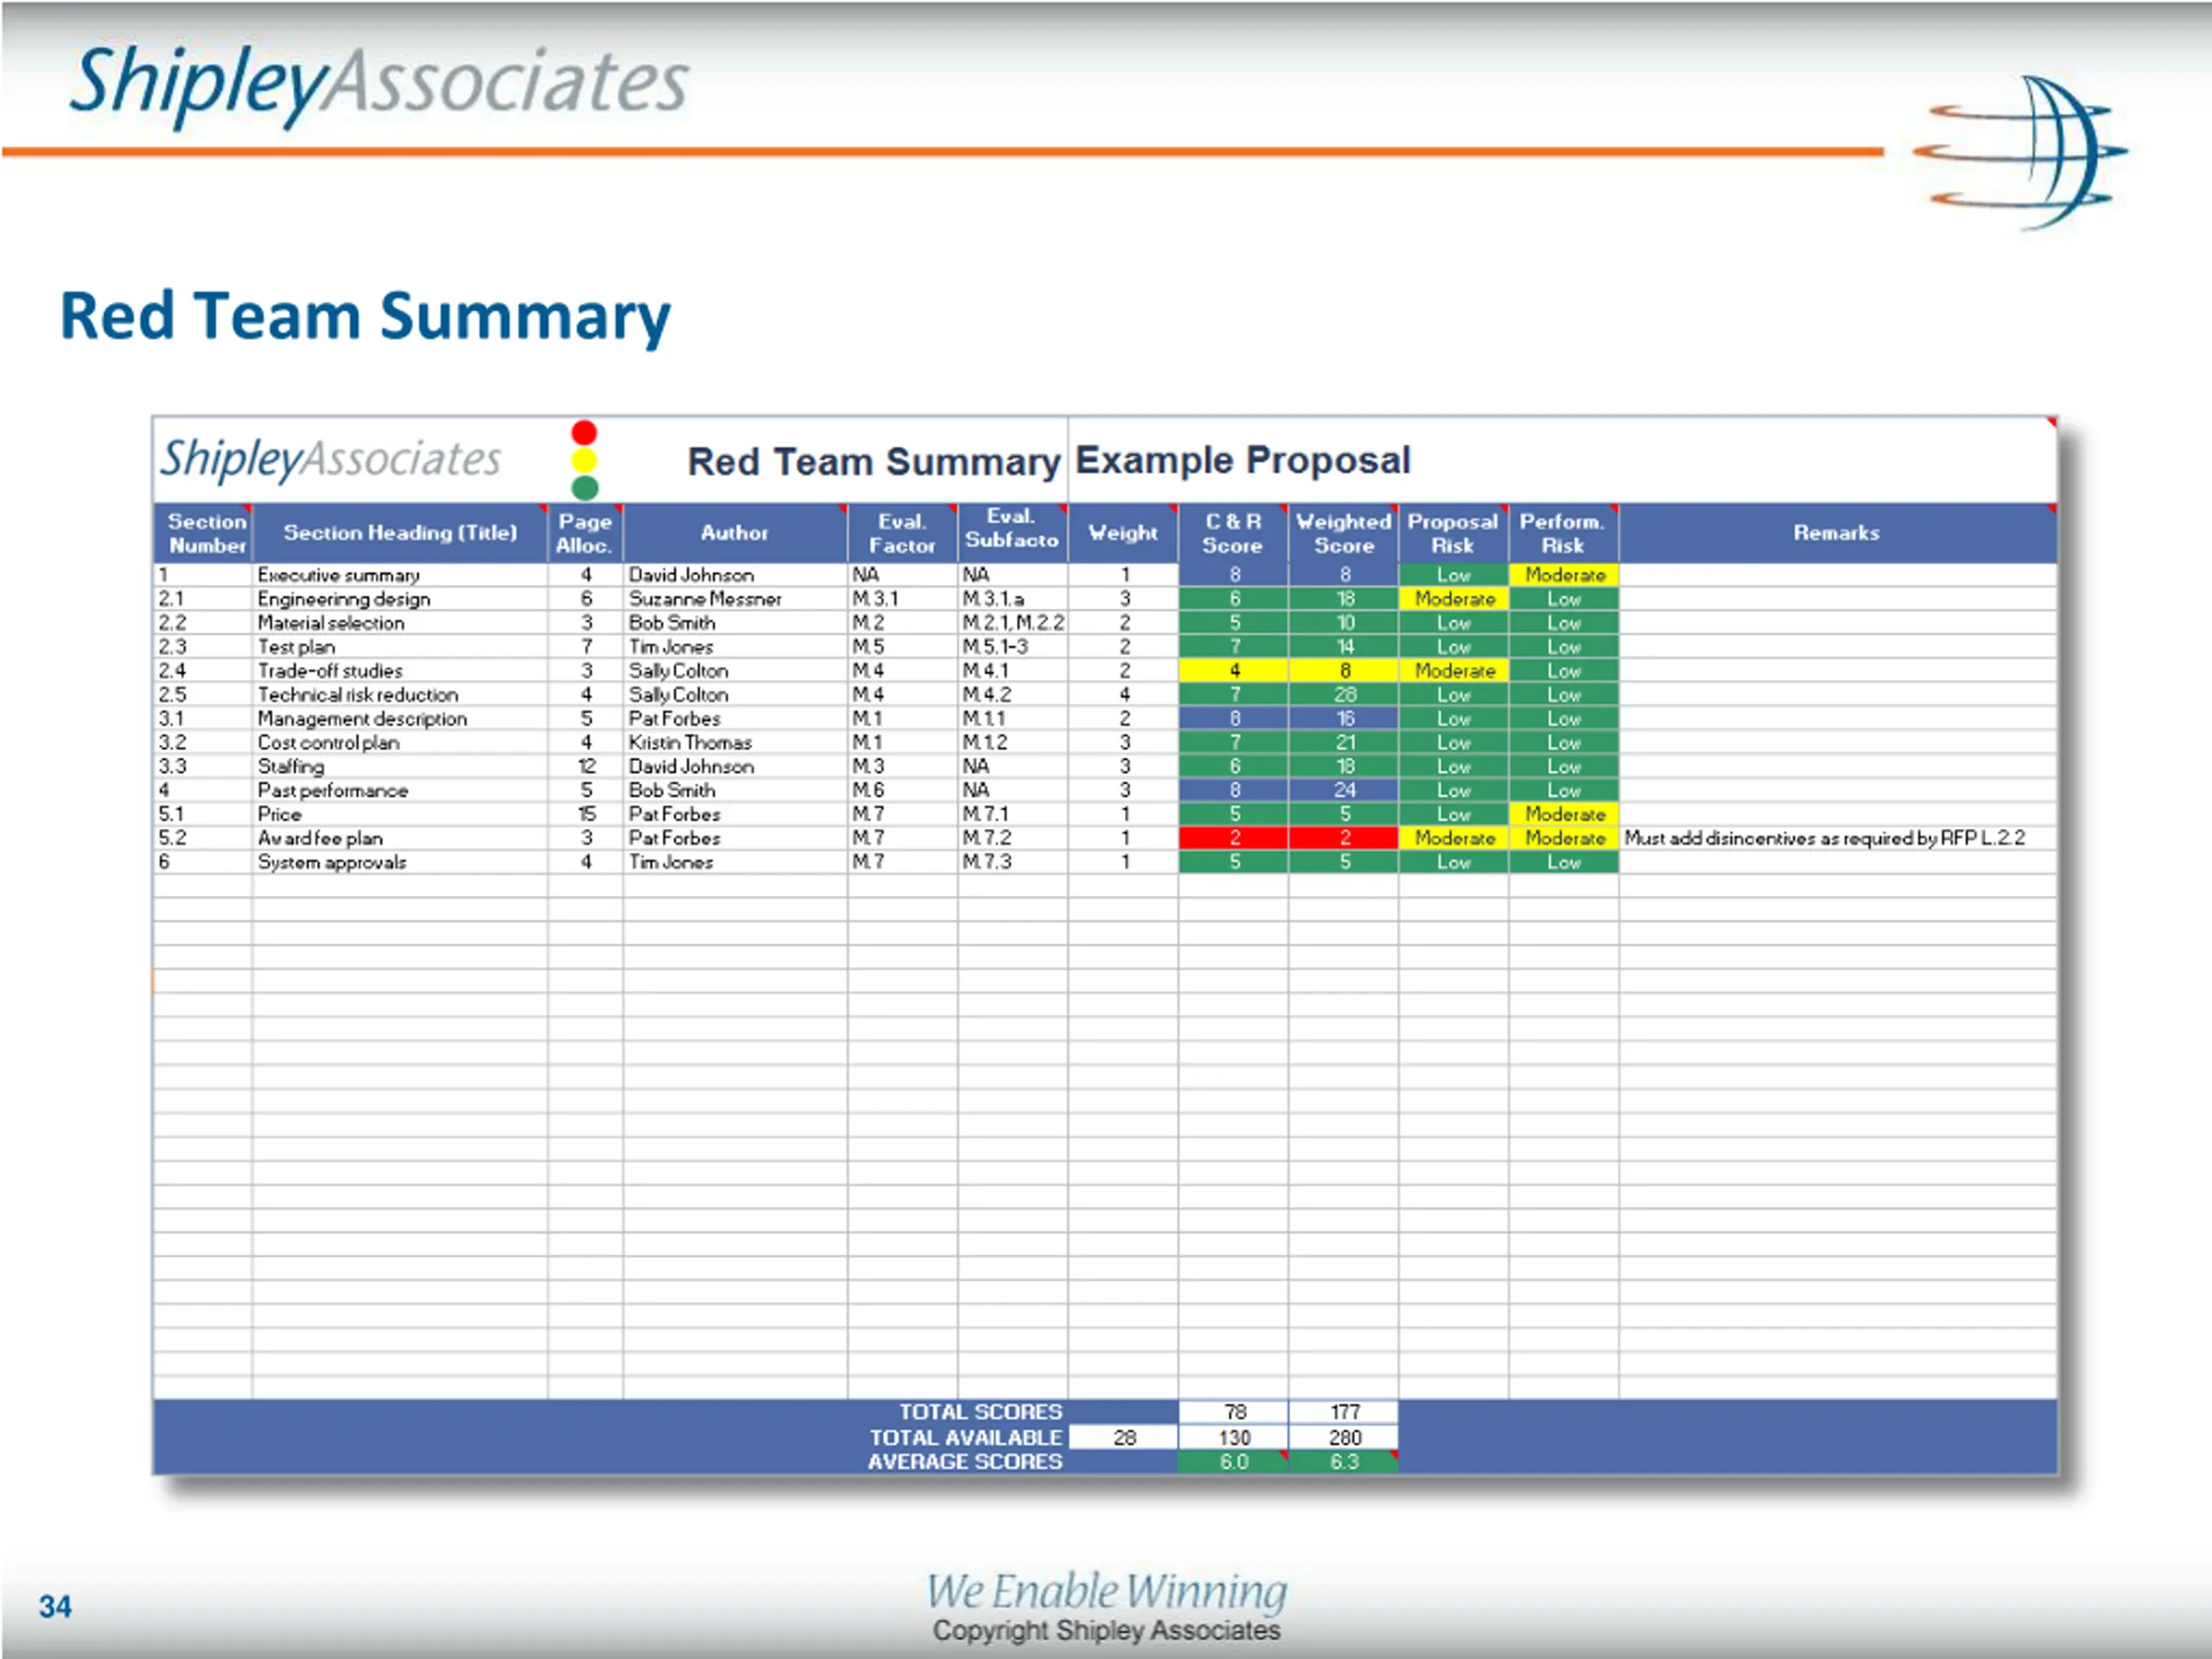Click the green average score '6.3' cell
The image size is (2212, 1659).
click(1343, 1462)
